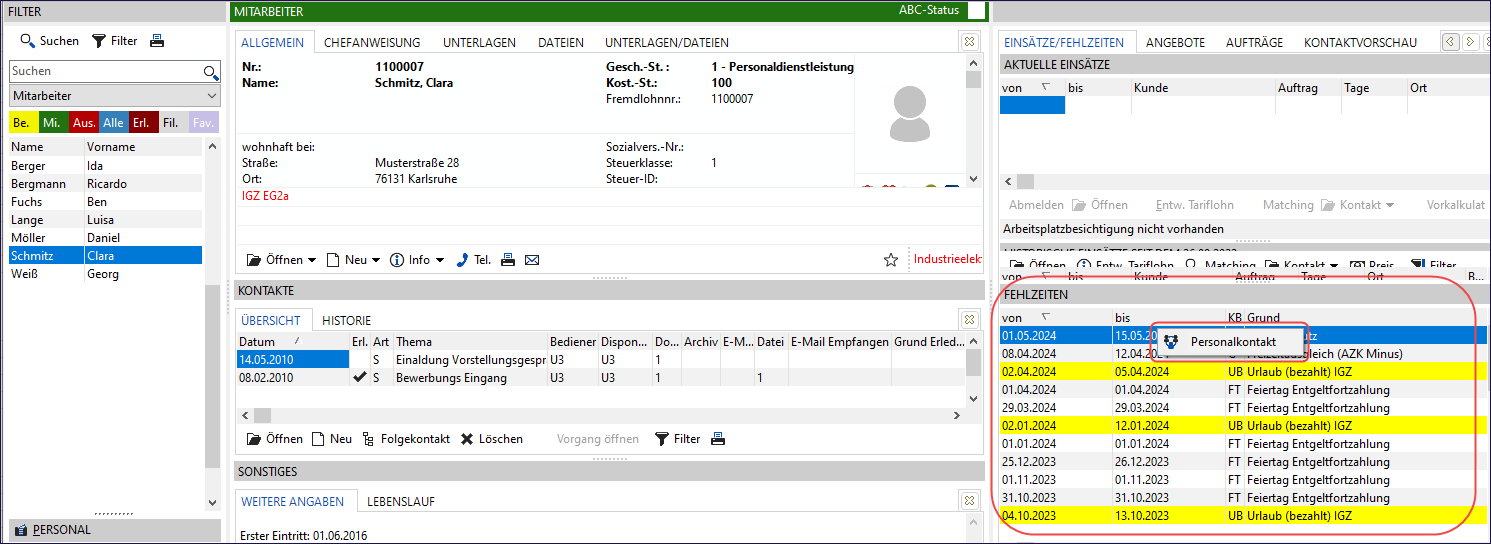
Task: Switch to the Angebote tab
Action: click(x=1175, y=43)
